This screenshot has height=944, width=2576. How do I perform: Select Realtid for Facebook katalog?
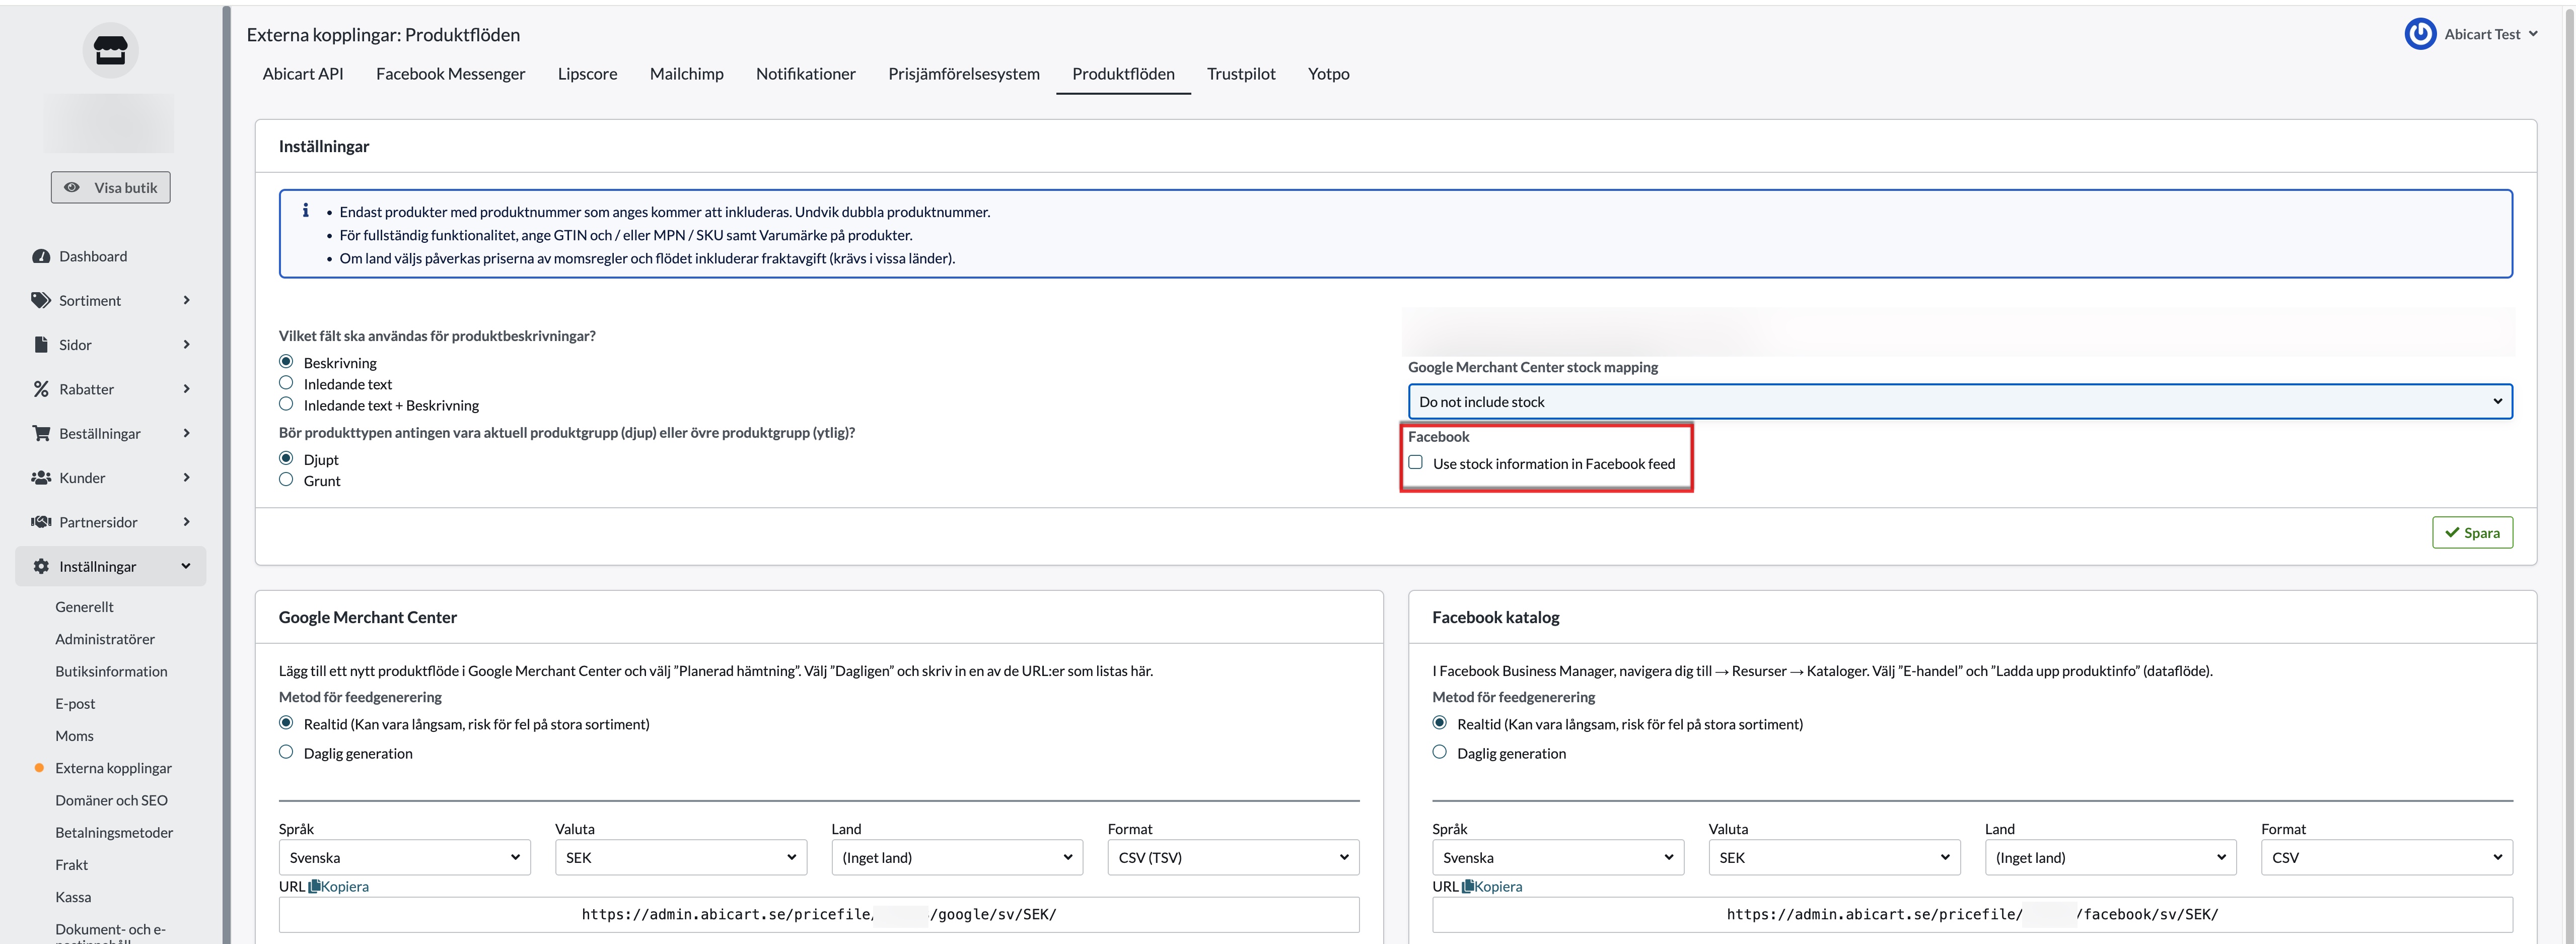1439,722
